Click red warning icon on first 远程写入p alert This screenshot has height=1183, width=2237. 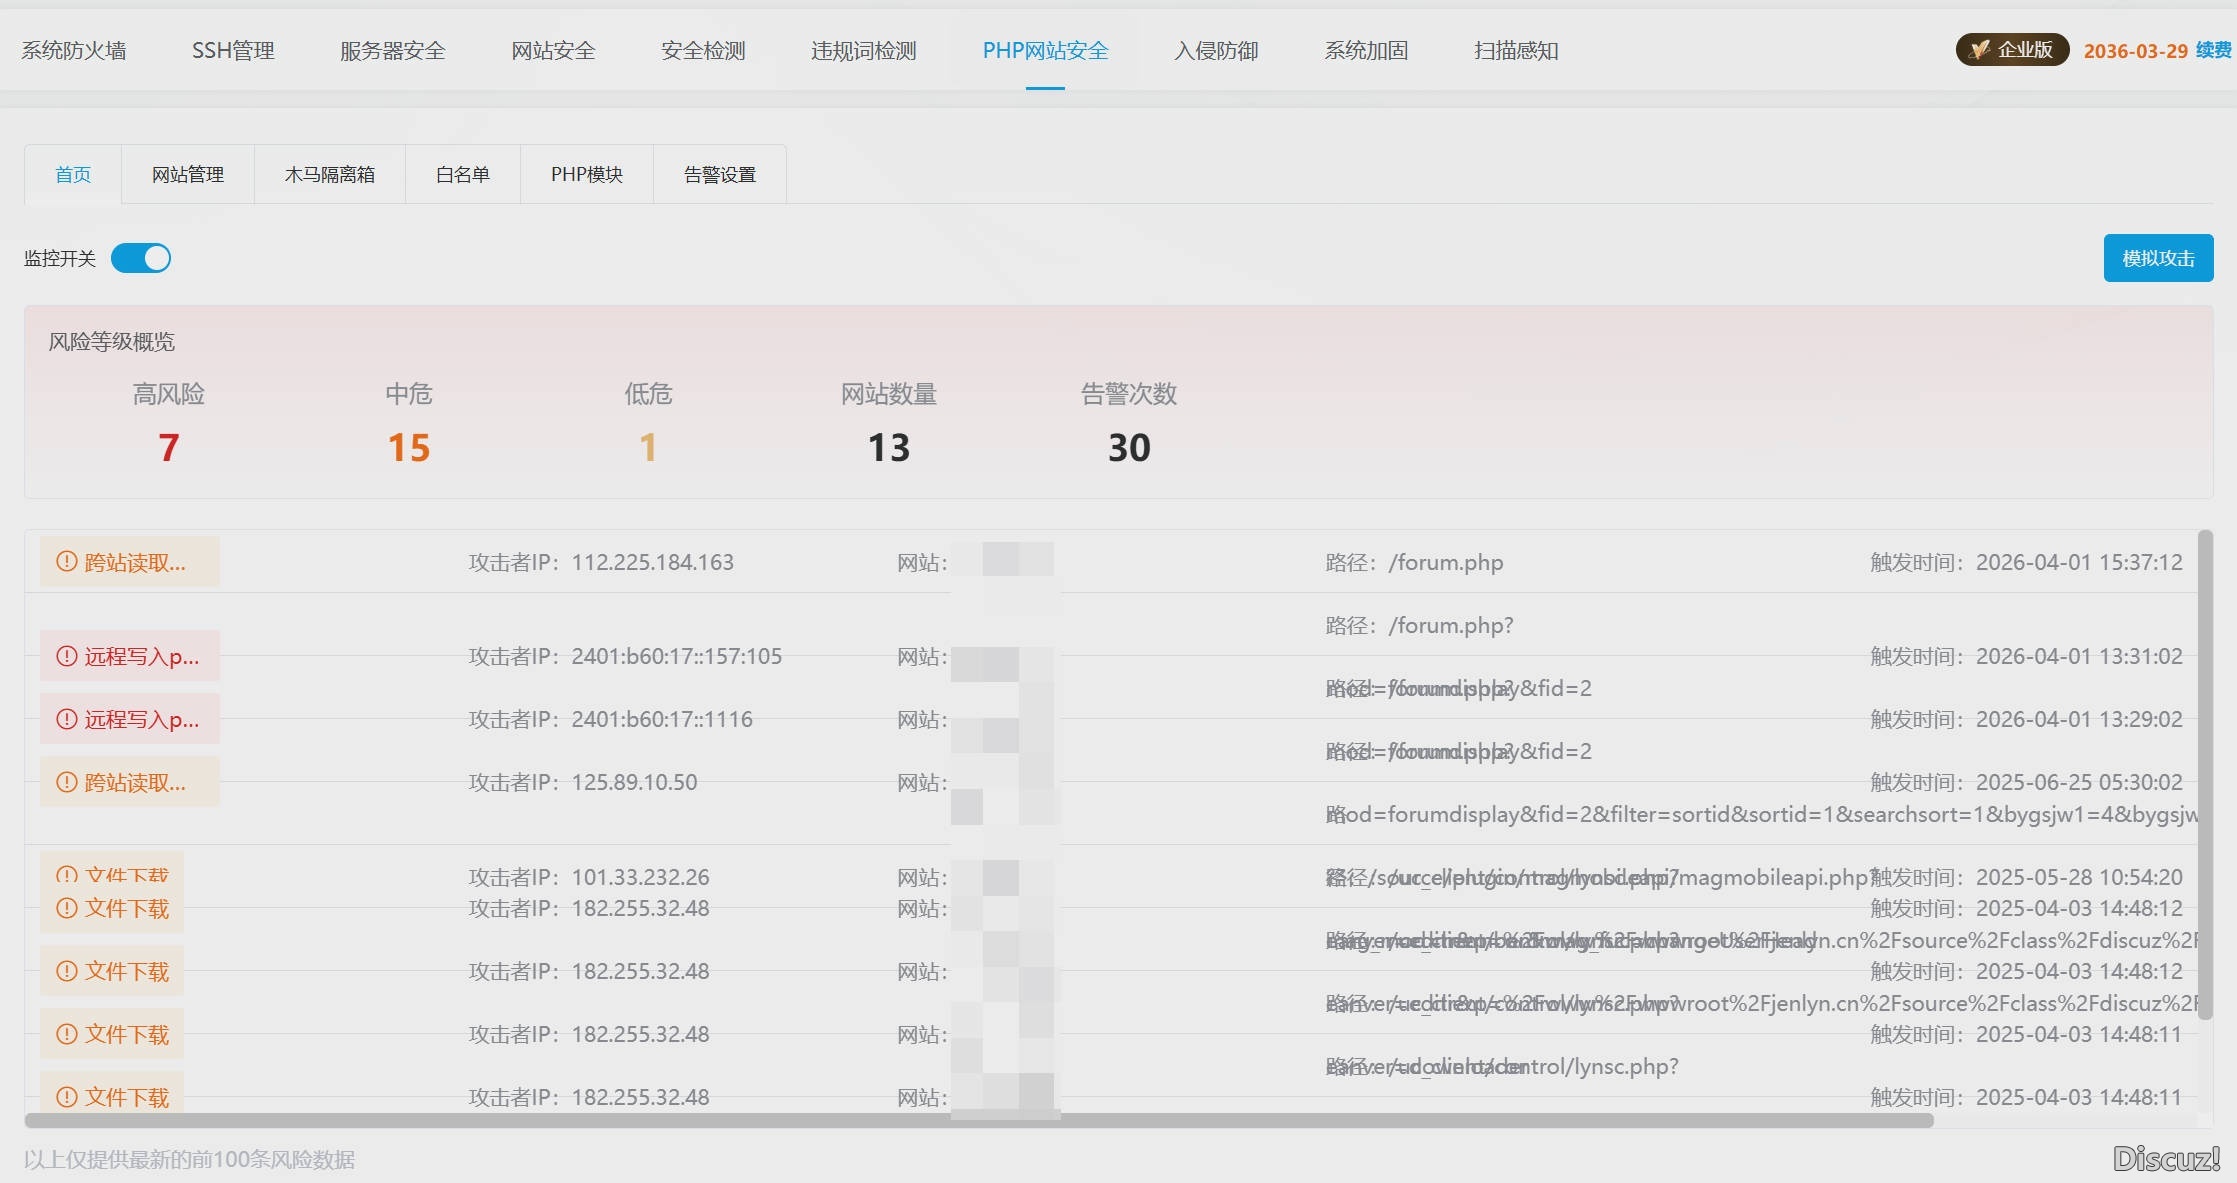[66, 656]
